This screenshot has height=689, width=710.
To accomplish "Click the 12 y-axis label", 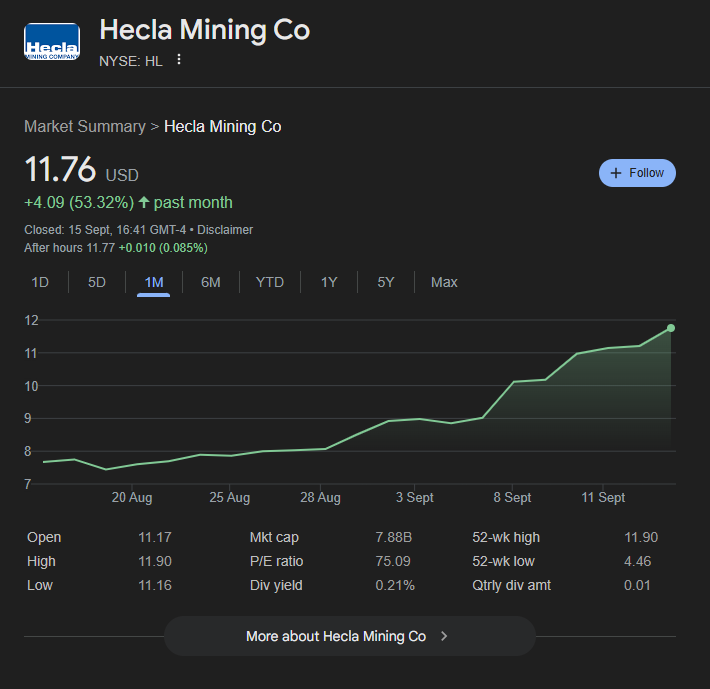I will [x=31, y=321].
